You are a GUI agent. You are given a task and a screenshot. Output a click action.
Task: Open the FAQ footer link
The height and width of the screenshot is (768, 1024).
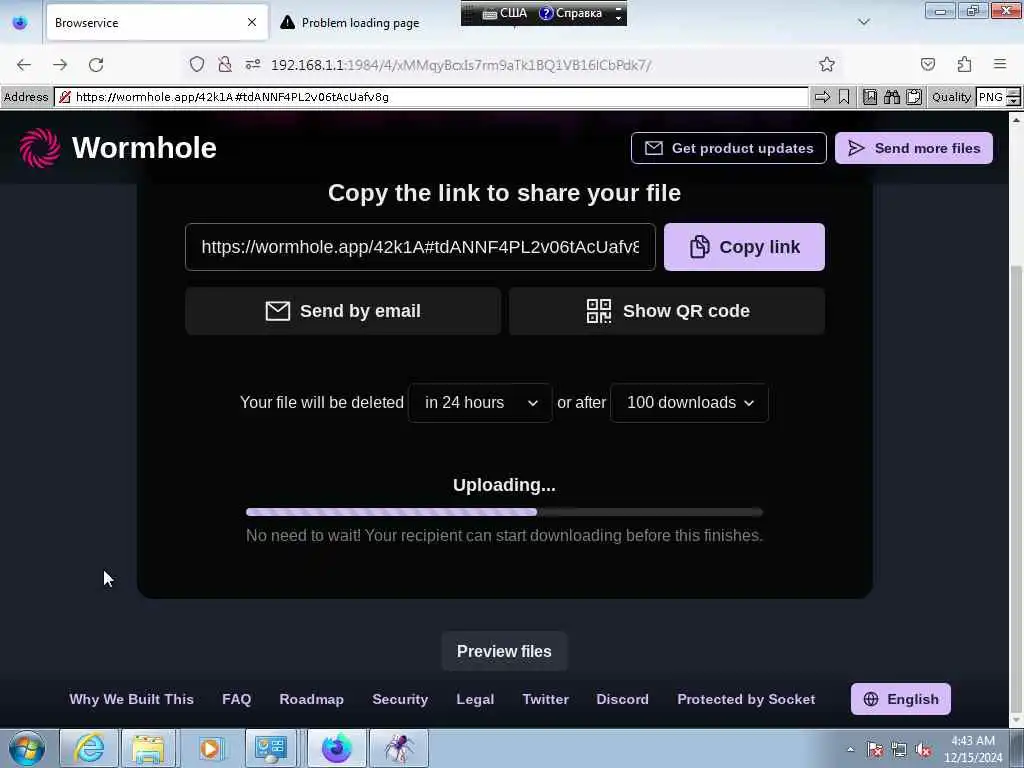[x=236, y=699]
